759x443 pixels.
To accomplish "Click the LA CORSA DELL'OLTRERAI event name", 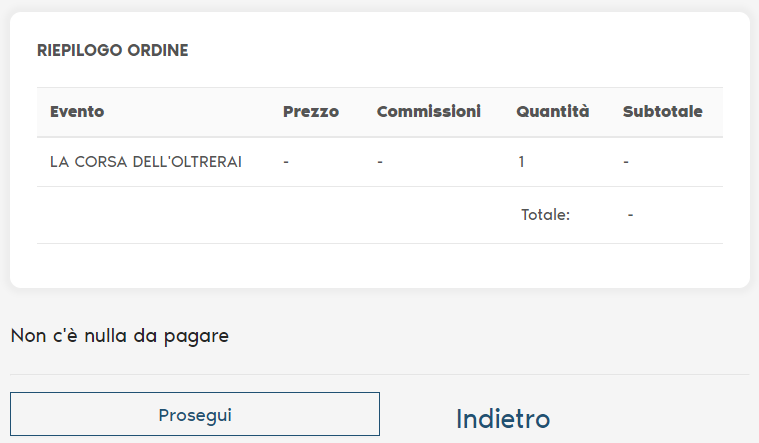I will pyautogui.click(x=146, y=161).
